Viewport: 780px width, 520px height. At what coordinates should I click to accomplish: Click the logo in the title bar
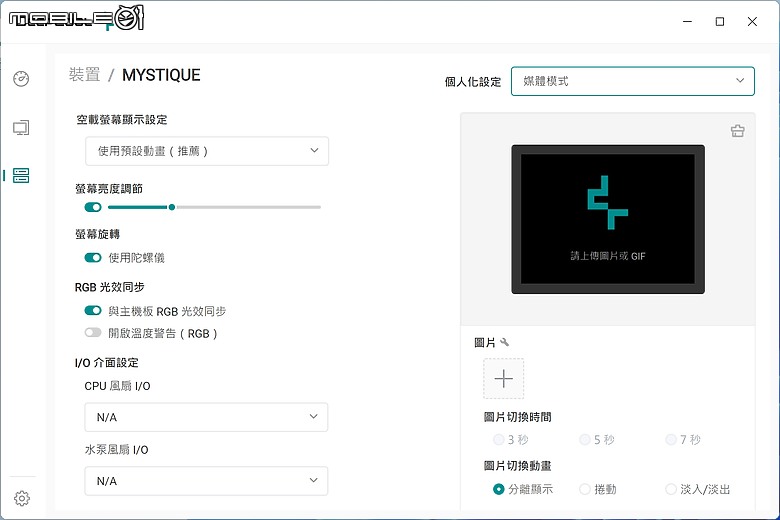coord(77,19)
